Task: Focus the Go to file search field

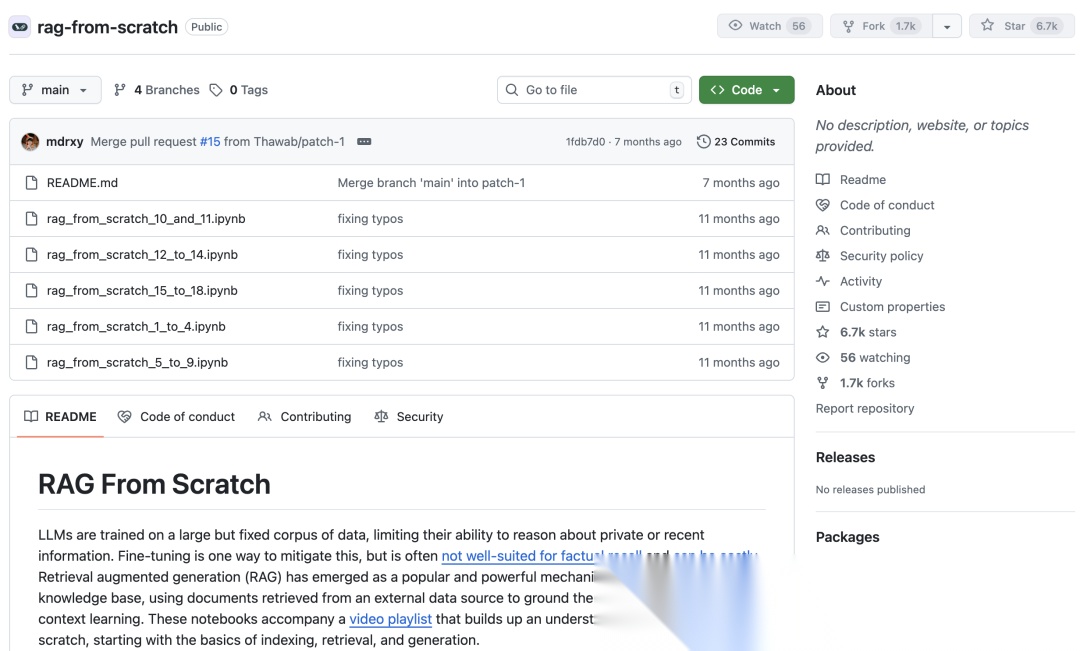Action: point(594,90)
